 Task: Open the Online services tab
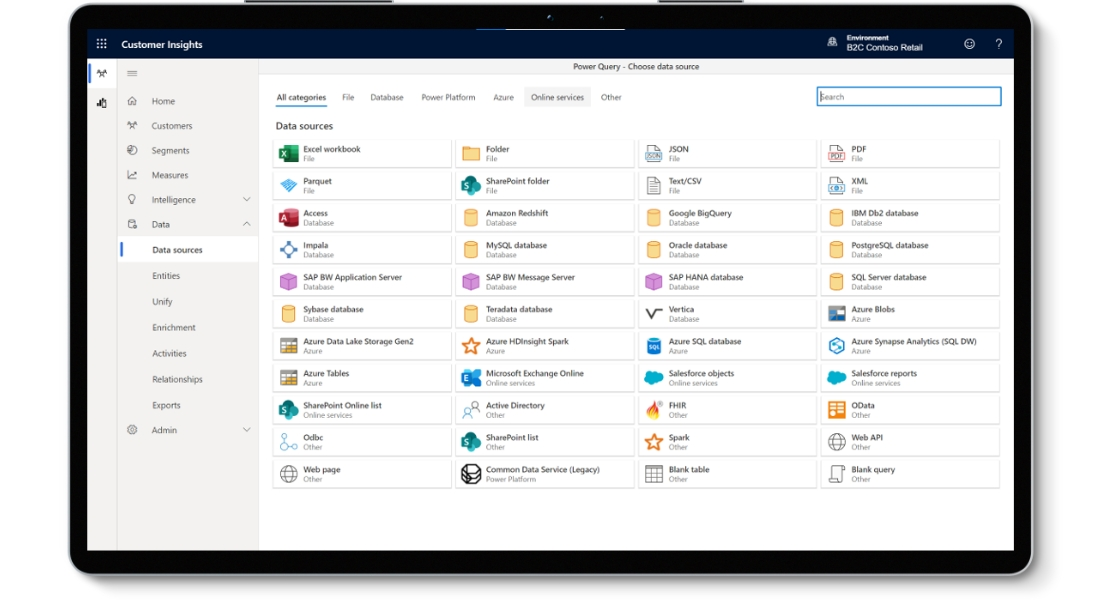[x=557, y=97]
